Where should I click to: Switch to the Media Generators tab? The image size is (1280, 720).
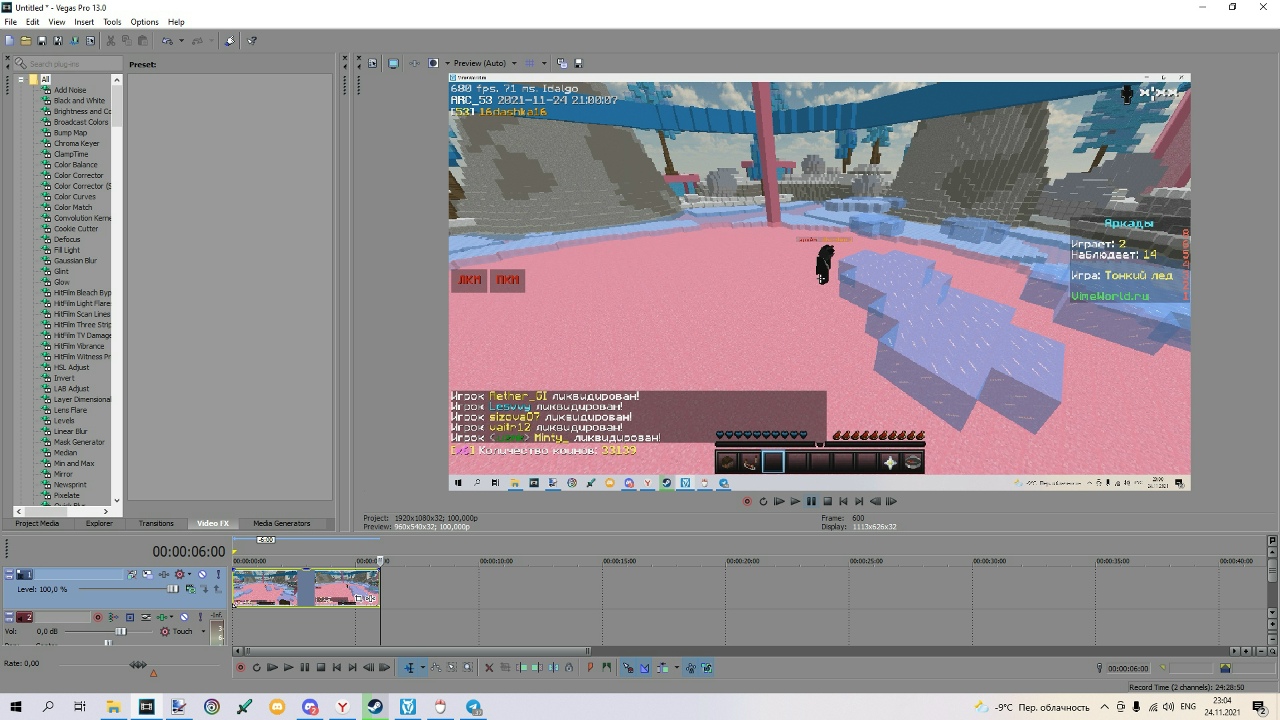(281, 523)
